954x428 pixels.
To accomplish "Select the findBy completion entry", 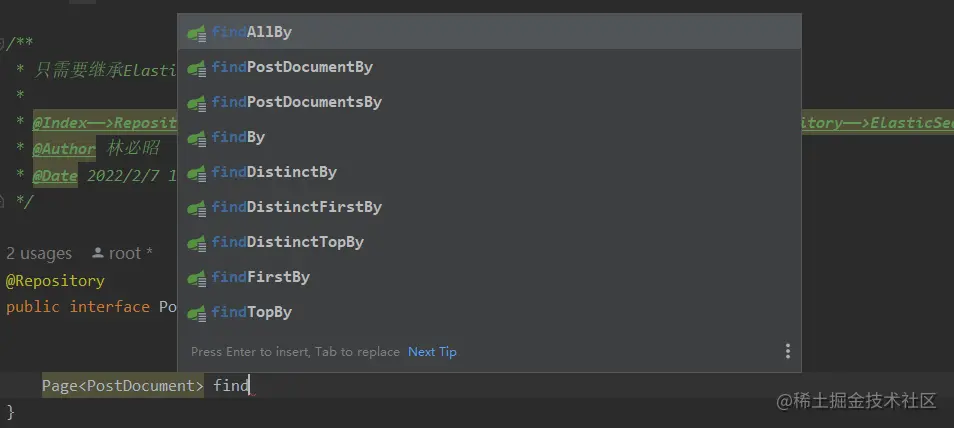I will [x=489, y=137].
